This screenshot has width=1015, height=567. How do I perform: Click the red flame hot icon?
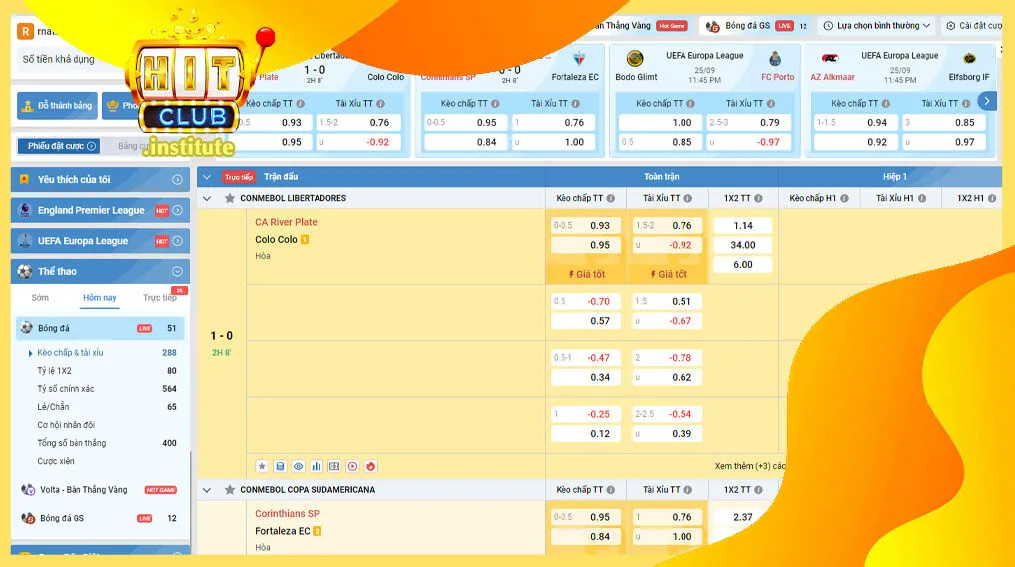[x=370, y=466]
